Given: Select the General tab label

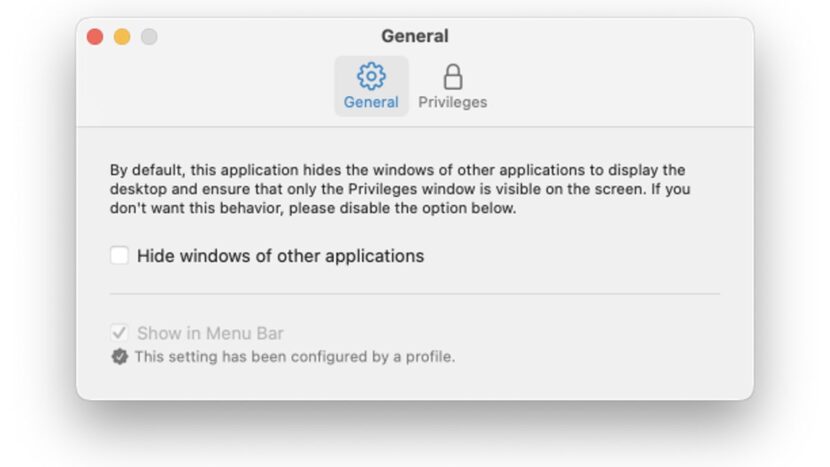Looking at the screenshot, I should pyautogui.click(x=371, y=102).
